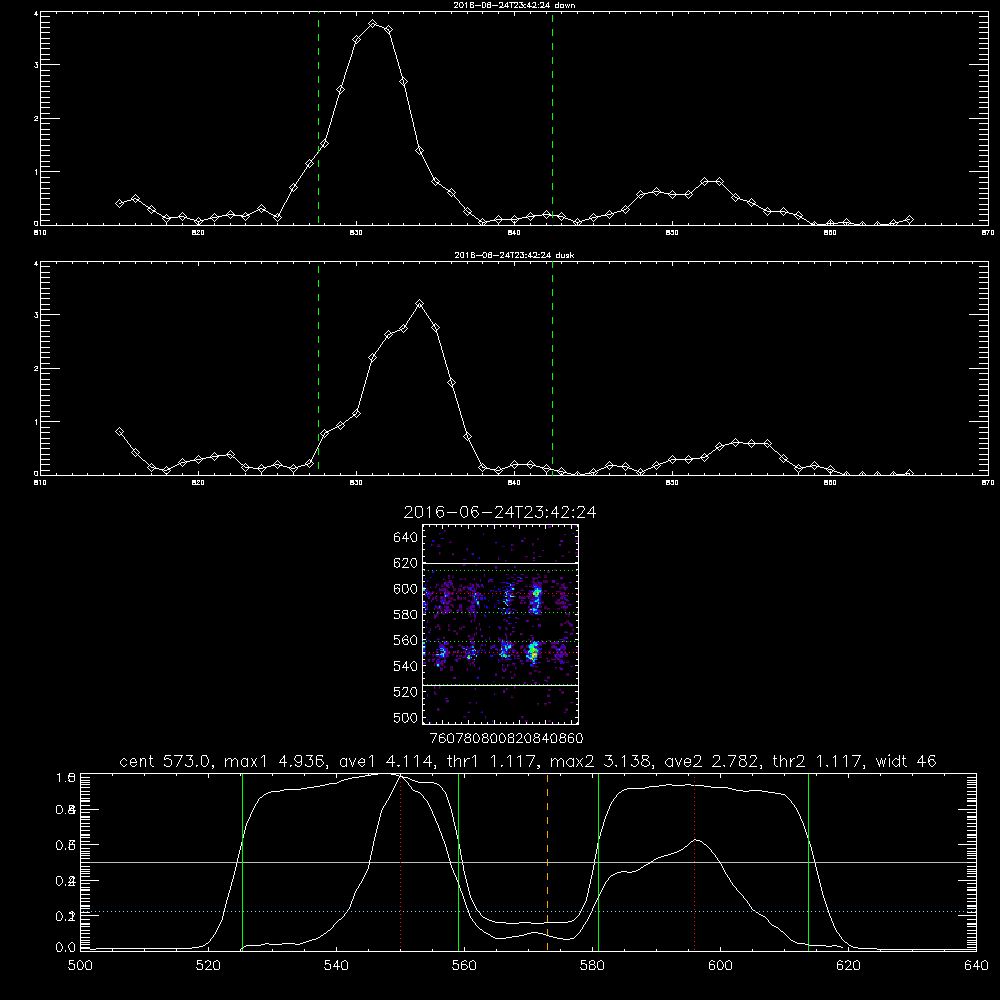Click the last diamond marker of the dawn curve
The height and width of the screenshot is (1000, 1000).
pyautogui.click(x=909, y=220)
